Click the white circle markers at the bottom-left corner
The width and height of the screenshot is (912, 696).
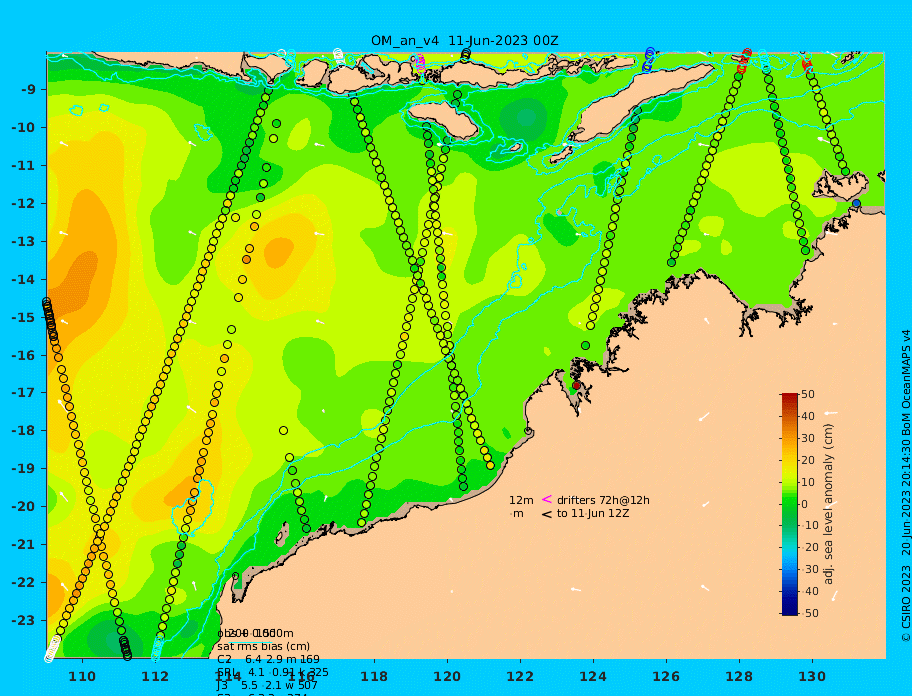tap(53, 649)
